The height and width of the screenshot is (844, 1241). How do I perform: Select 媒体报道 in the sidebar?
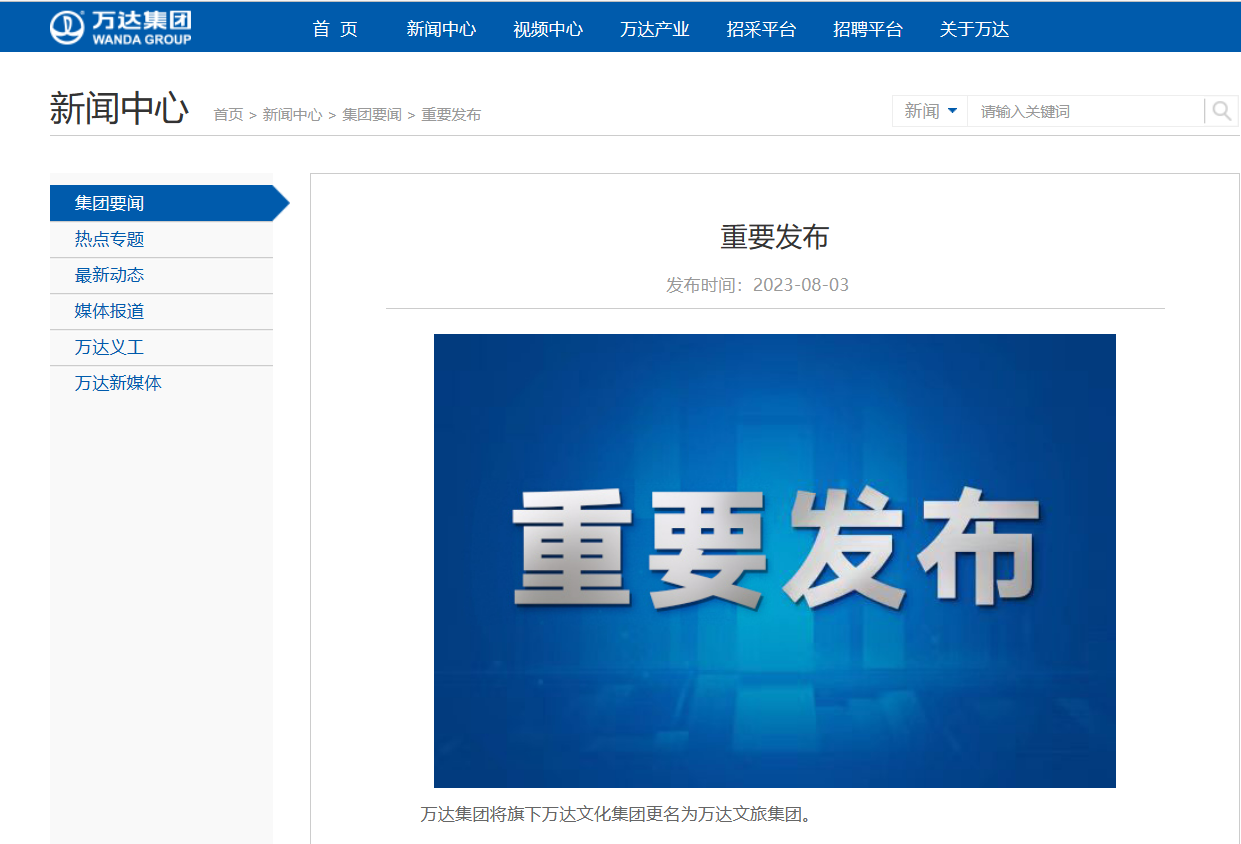point(161,311)
